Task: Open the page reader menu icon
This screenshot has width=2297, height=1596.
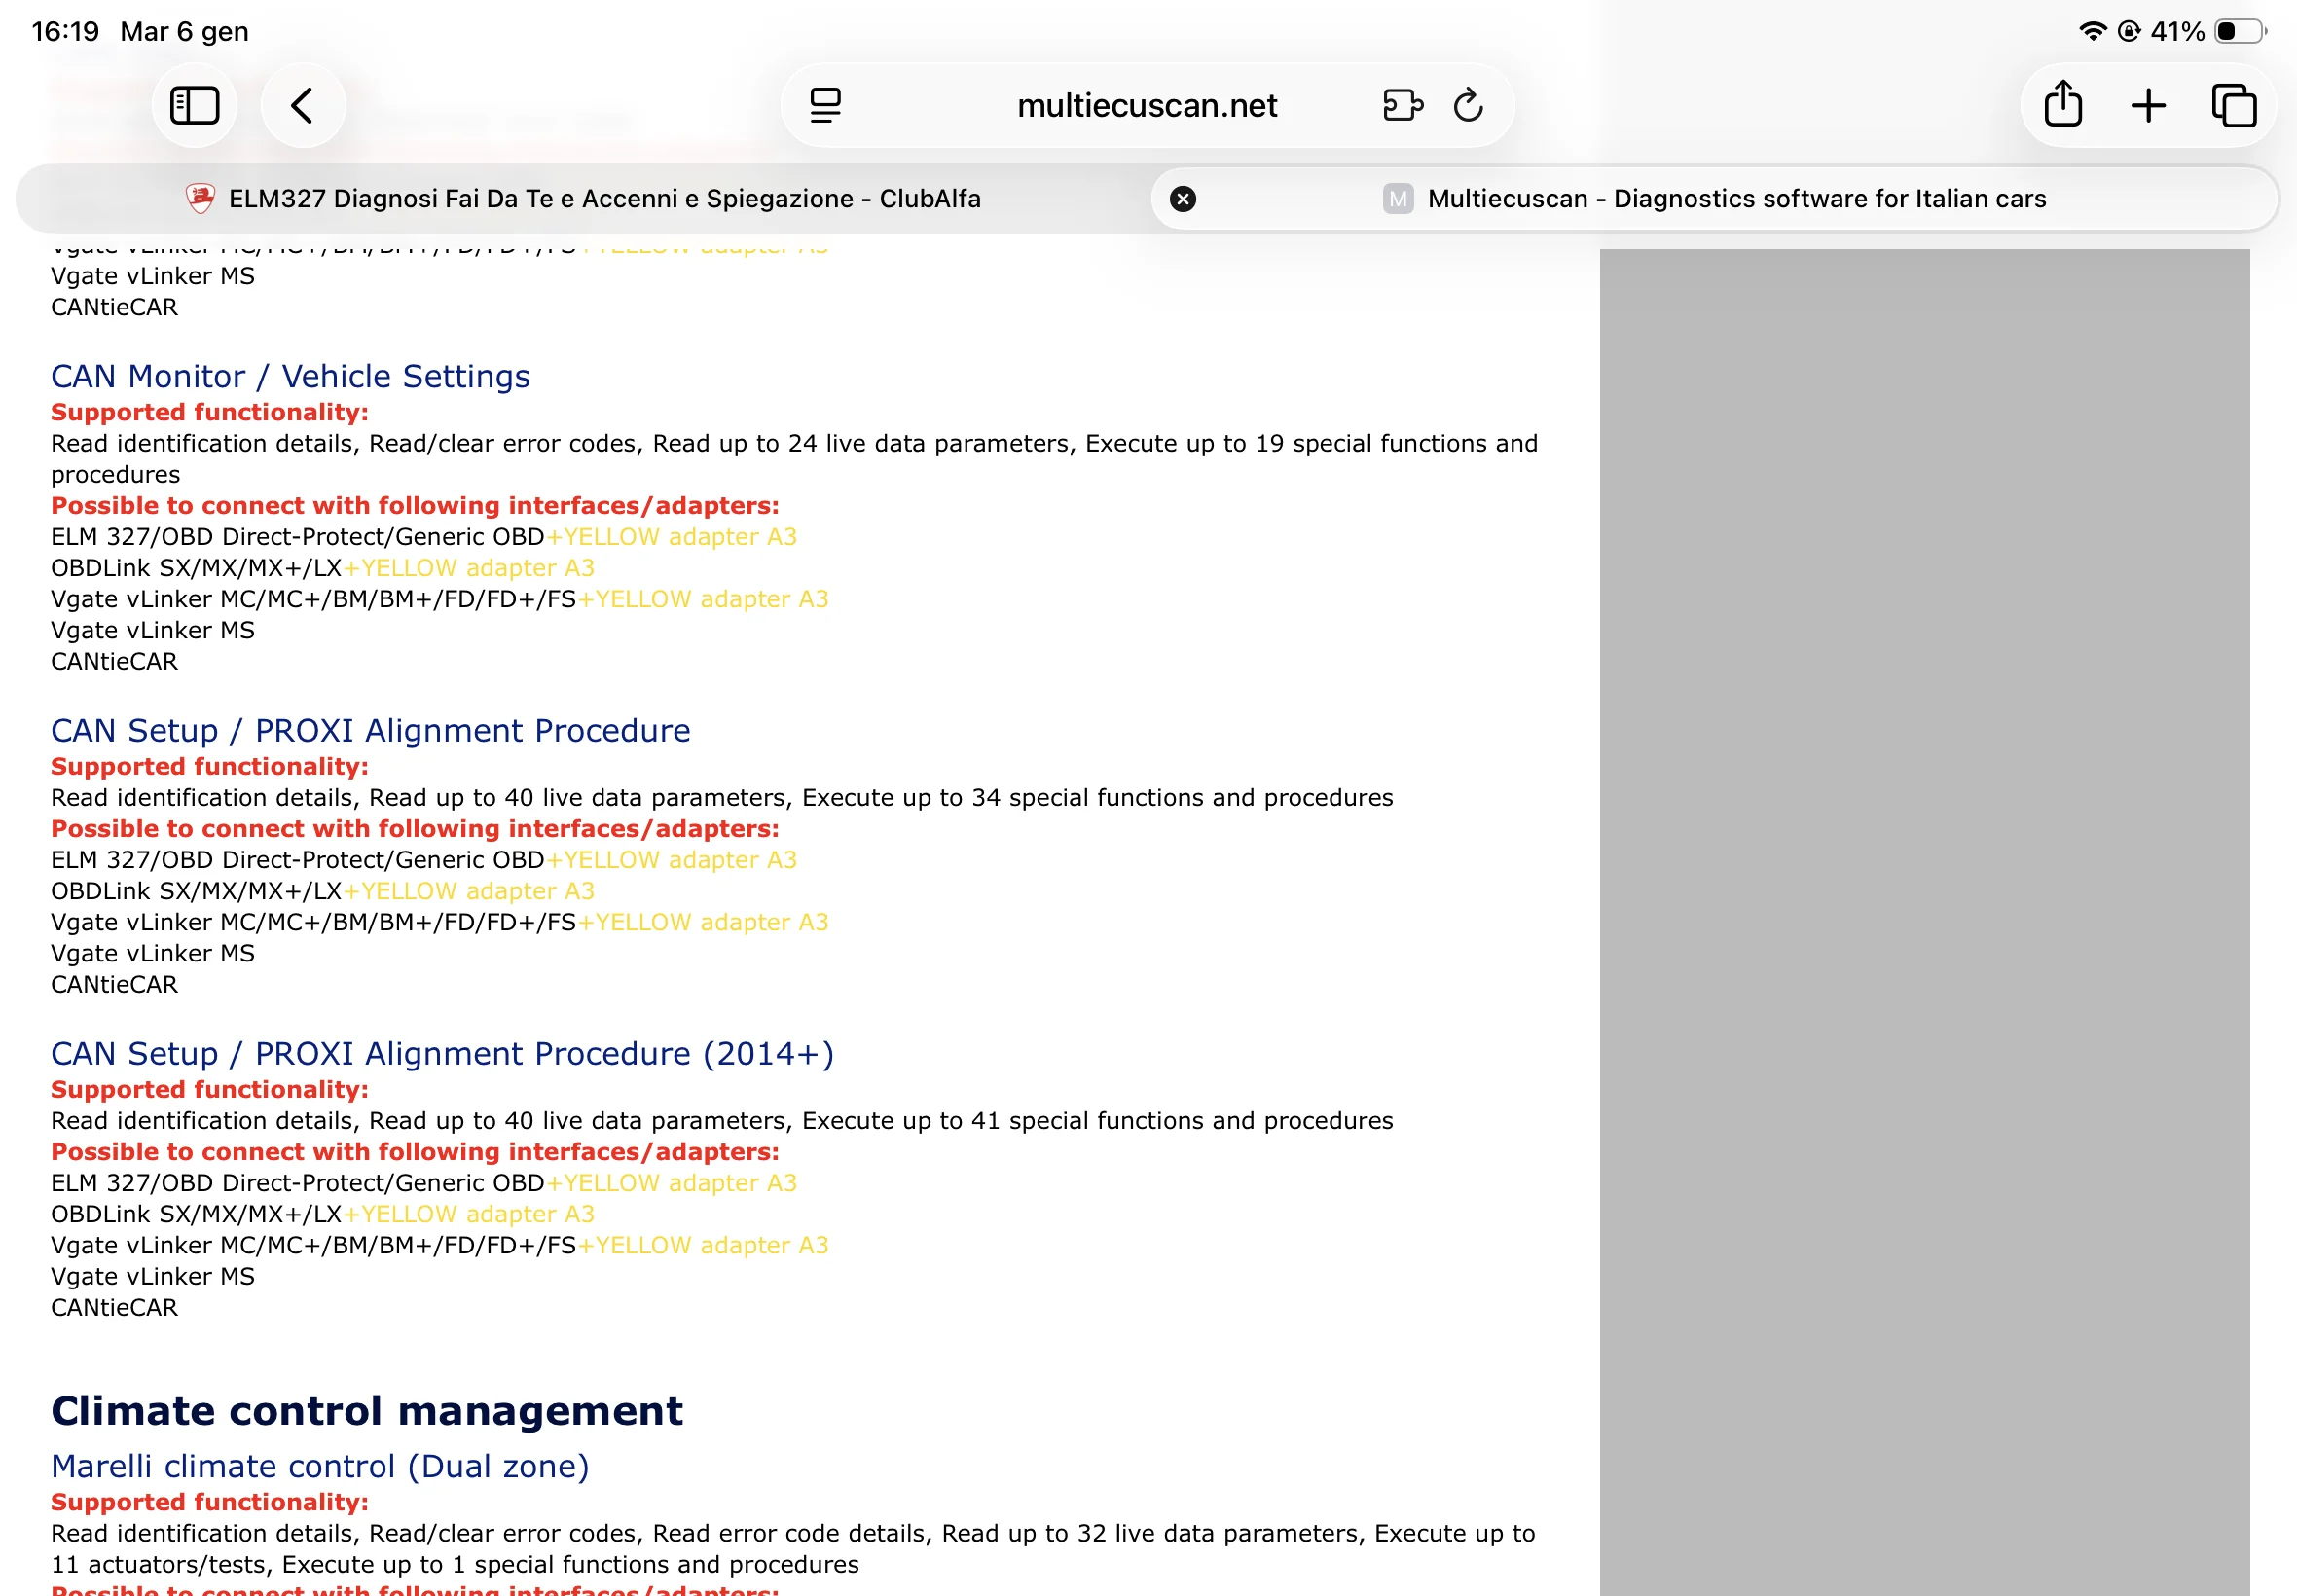Action: (x=825, y=105)
